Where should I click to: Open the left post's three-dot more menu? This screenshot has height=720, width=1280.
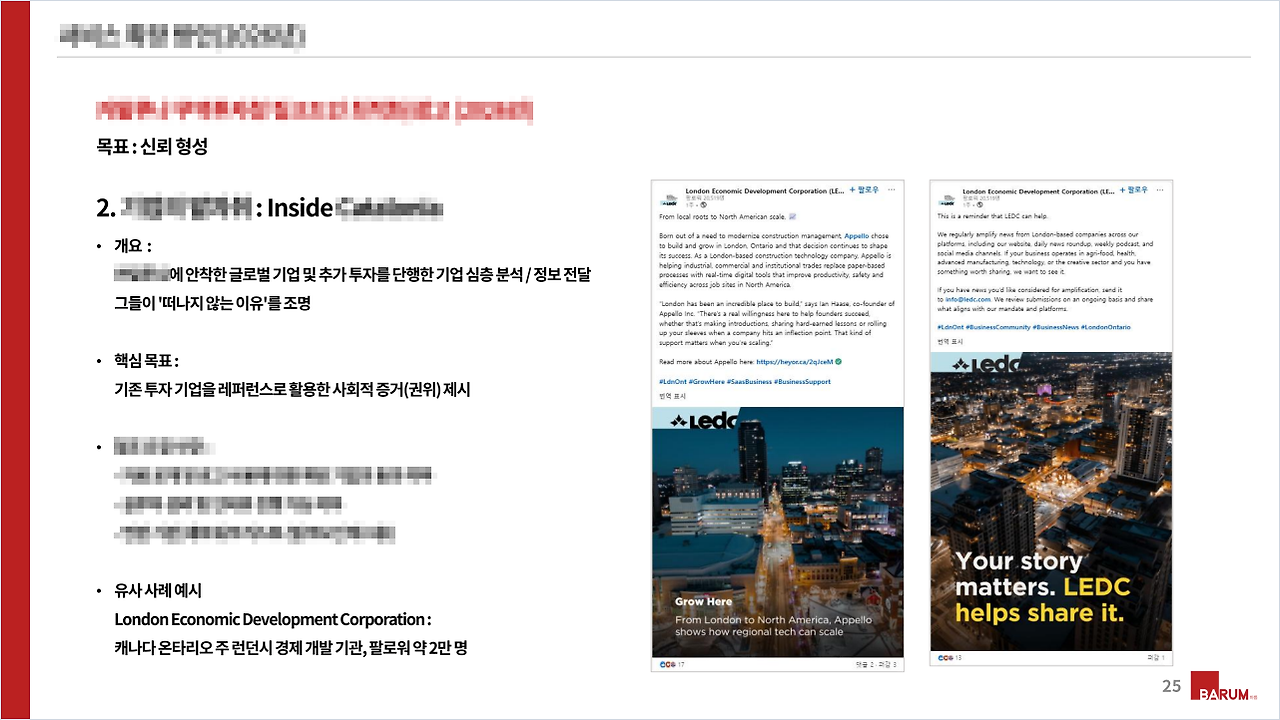click(893, 189)
